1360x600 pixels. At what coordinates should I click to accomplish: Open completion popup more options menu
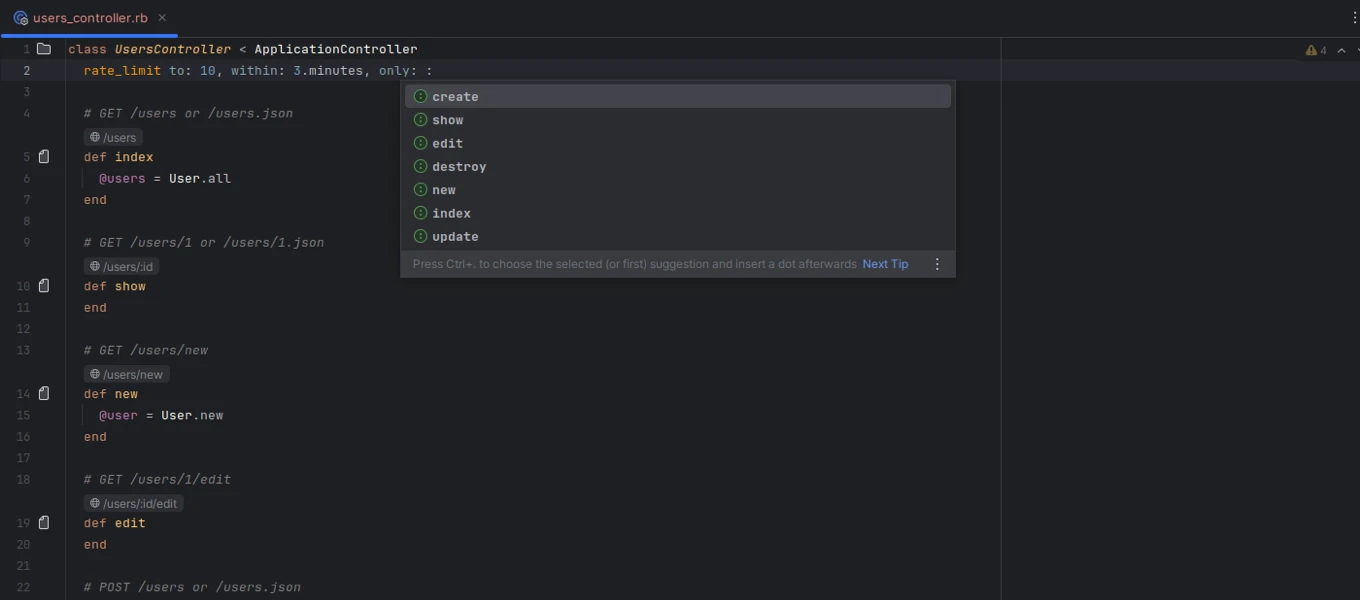point(937,264)
